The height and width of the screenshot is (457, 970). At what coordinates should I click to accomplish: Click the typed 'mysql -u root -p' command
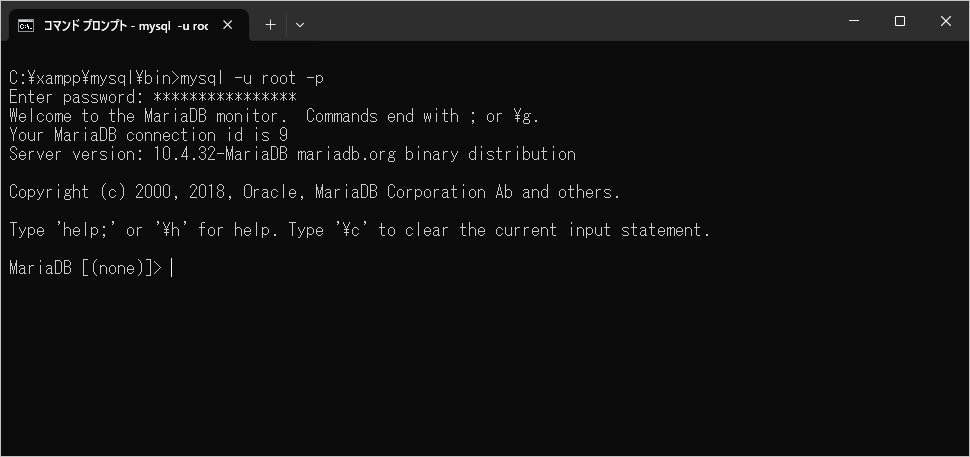[x=252, y=78]
